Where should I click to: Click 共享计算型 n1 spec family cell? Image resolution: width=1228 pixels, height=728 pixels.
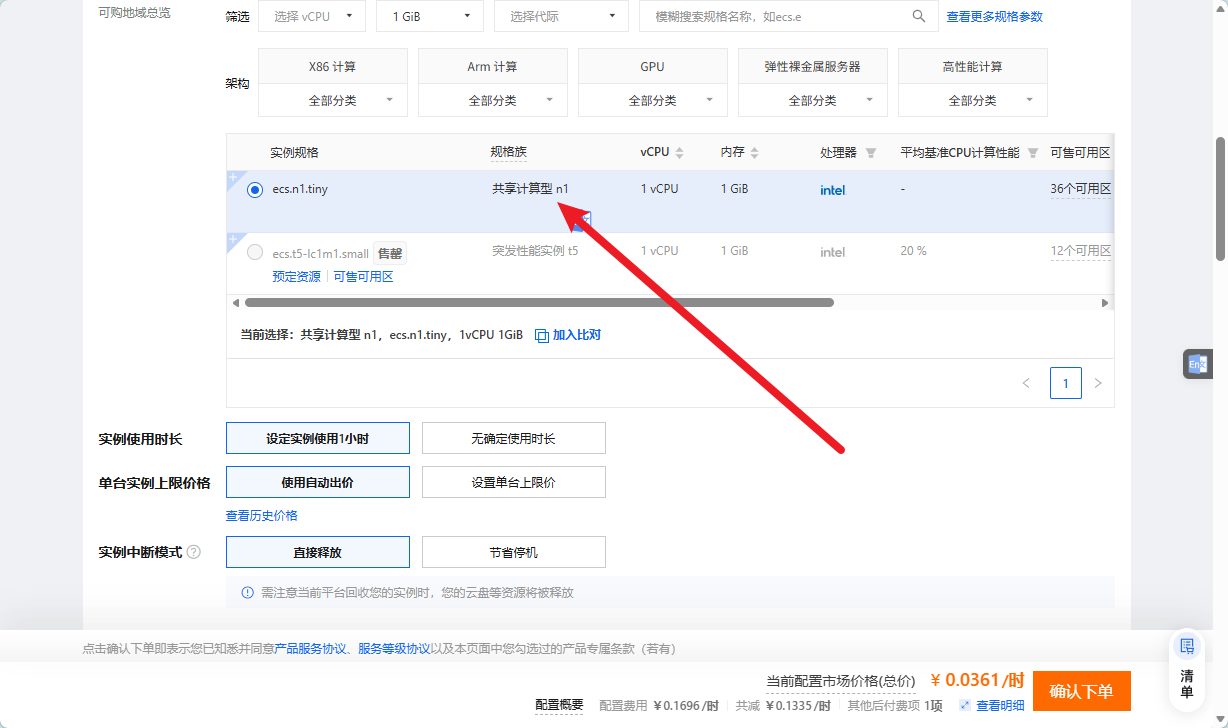530,188
